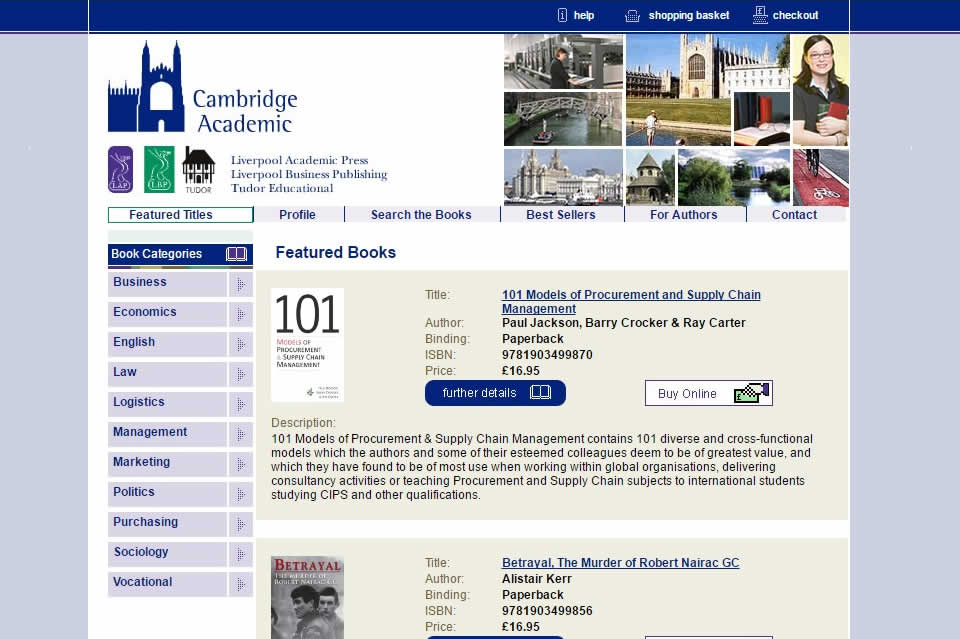Click the green LBP logo badge
This screenshot has height=639, width=960.
pyautogui.click(x=159, y=170)
